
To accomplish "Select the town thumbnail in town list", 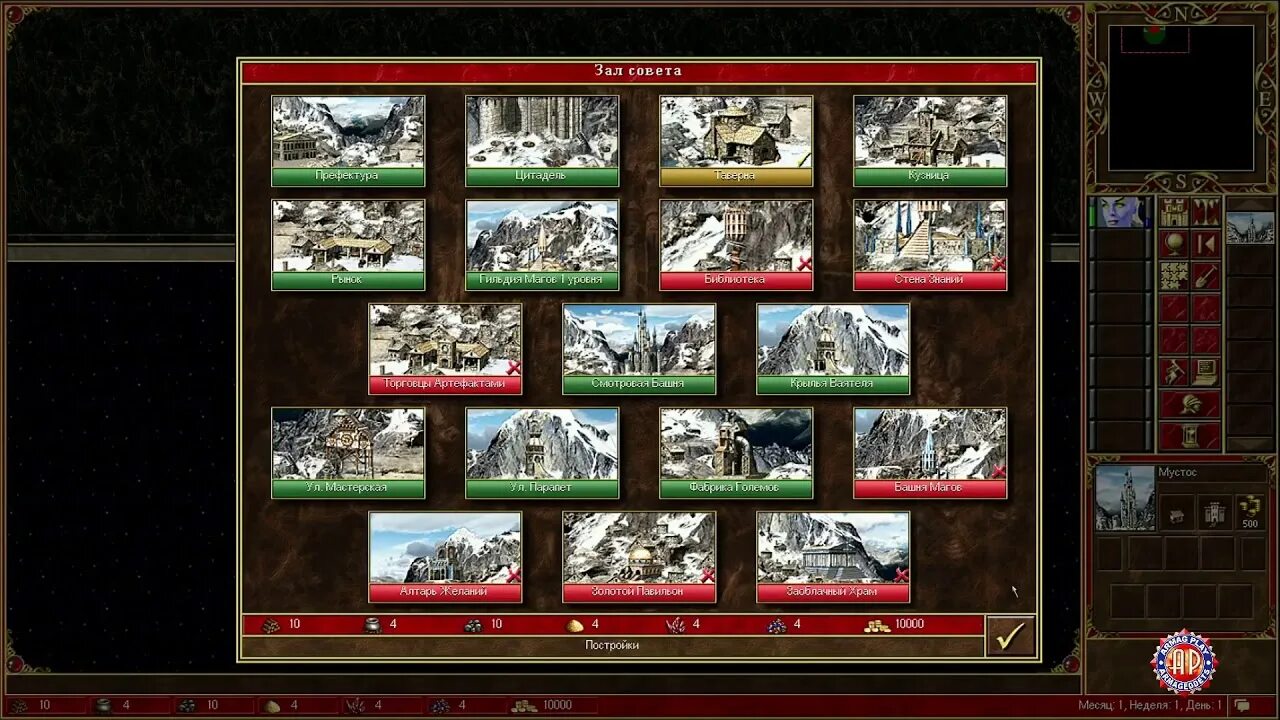I will [1250, 228].
